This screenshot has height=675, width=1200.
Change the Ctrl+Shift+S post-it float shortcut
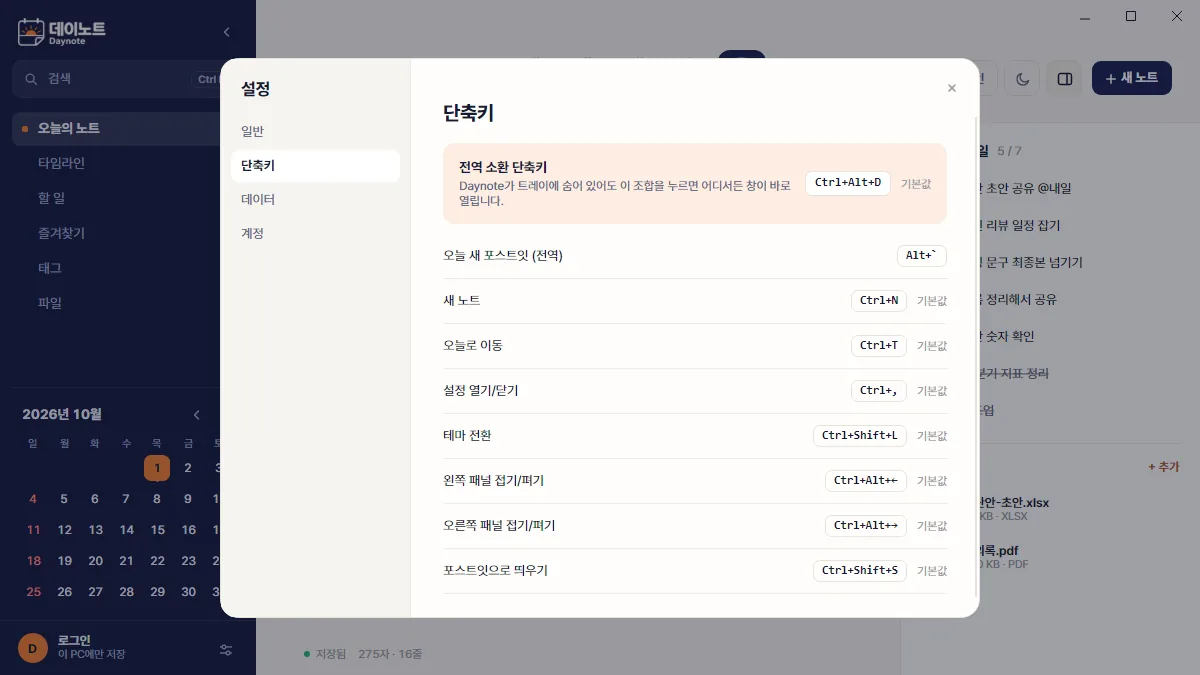[860, 571]
